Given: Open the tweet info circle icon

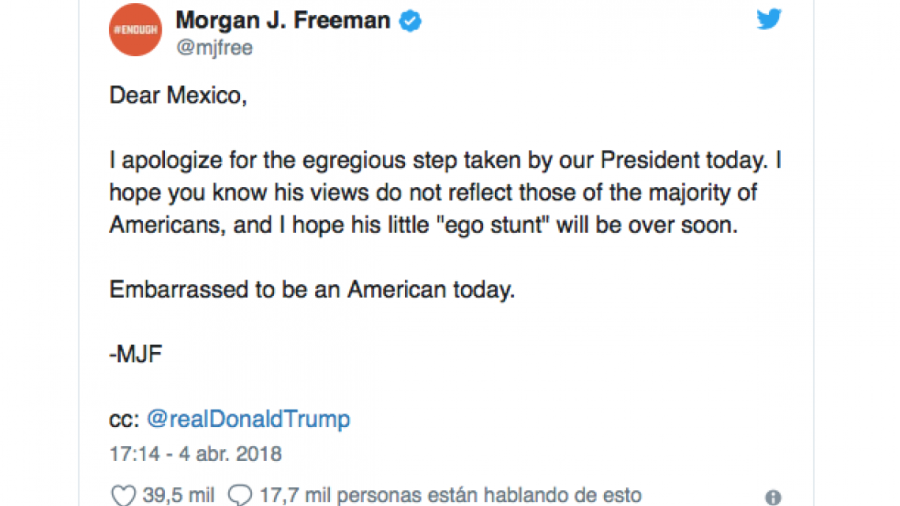Looking at the screenshot, I should coord(773,497).
